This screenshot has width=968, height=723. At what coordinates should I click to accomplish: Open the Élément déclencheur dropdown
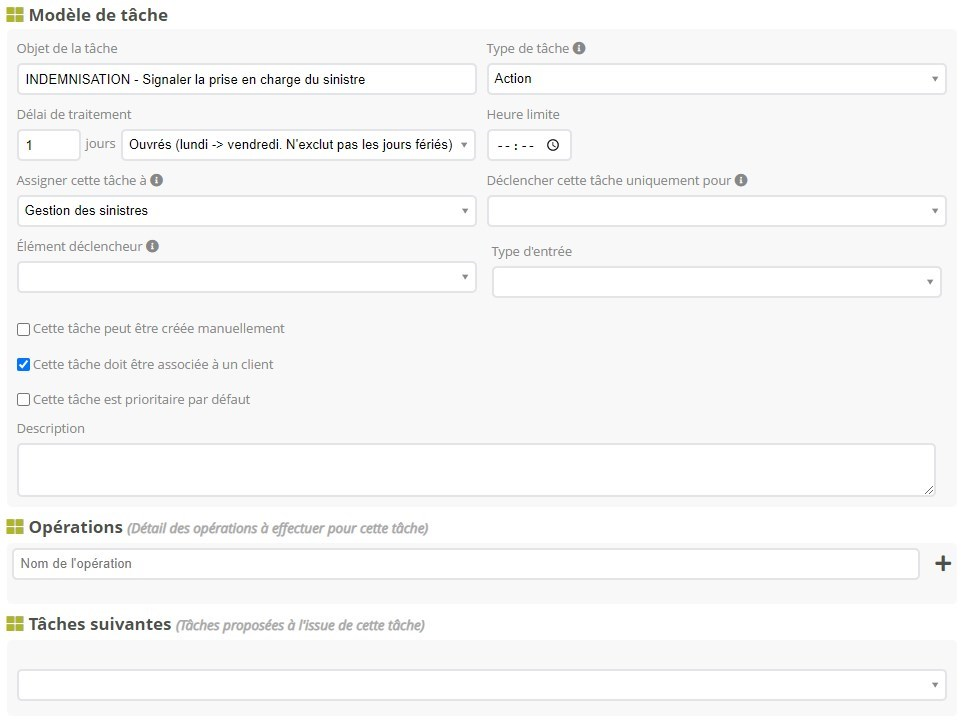click(246, 277)
